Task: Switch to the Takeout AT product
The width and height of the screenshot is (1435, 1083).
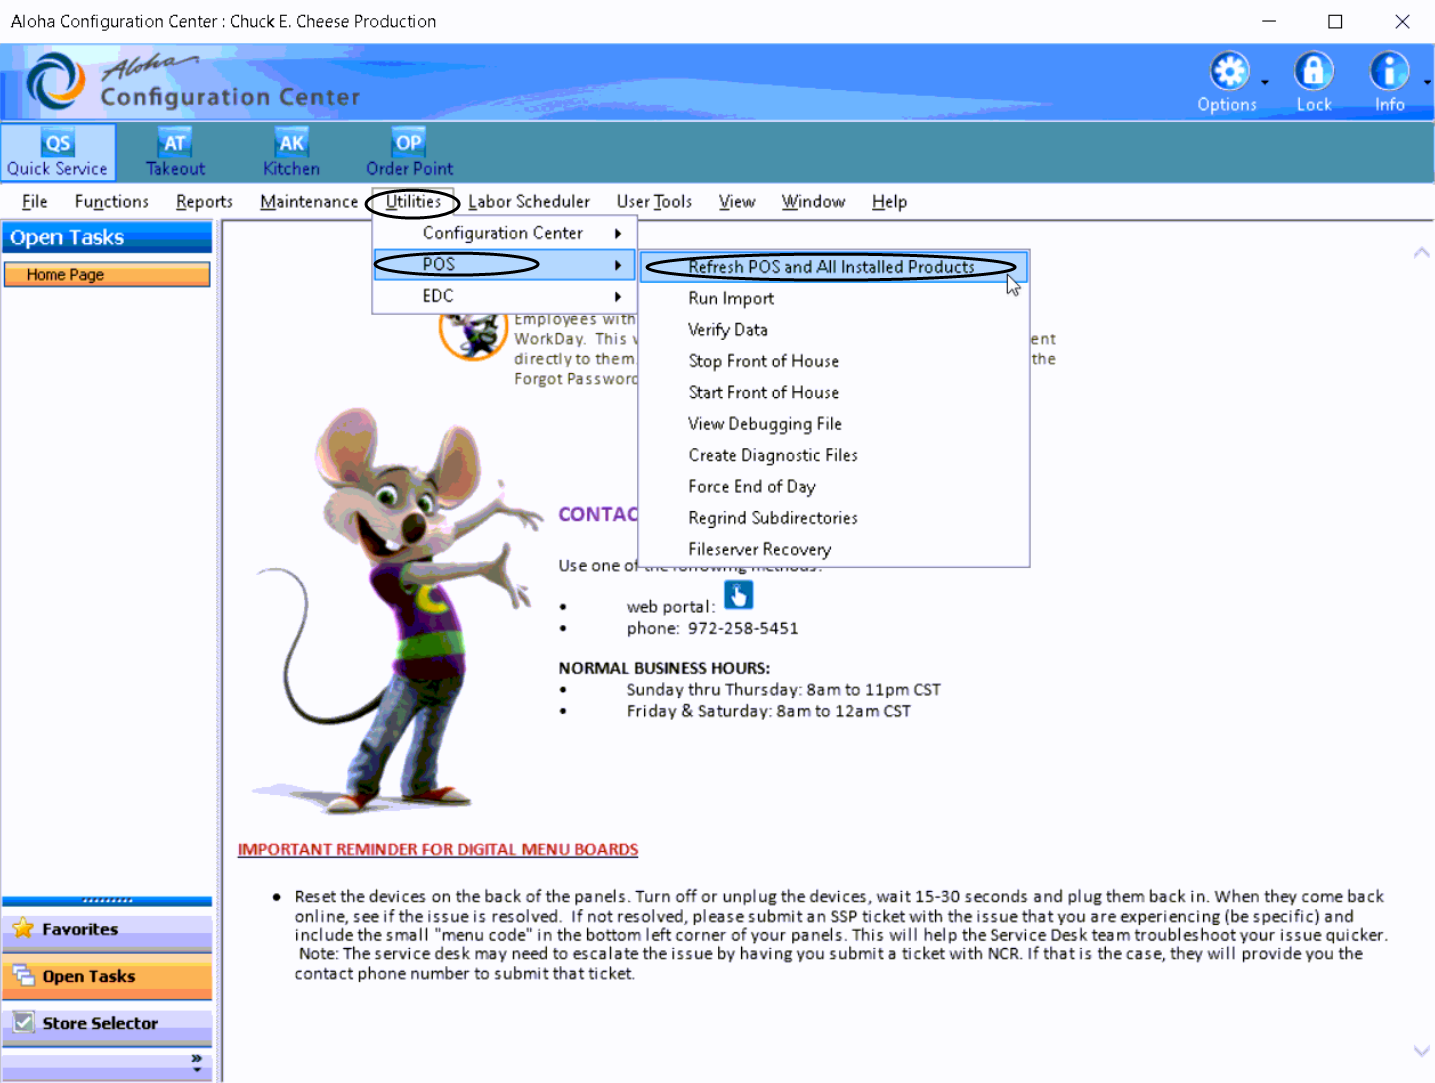Action: coord(175,152)
